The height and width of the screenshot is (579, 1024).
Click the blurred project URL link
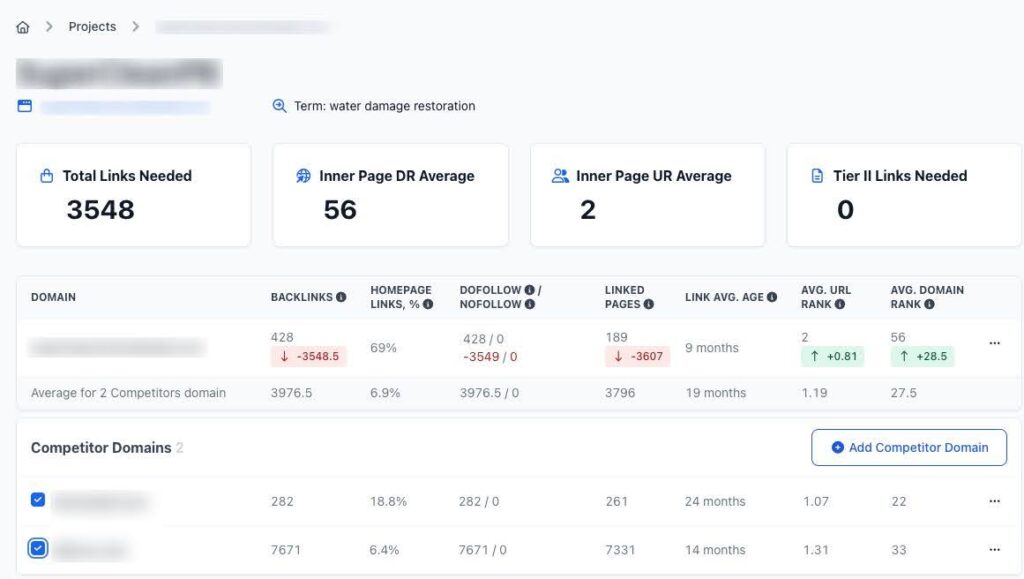pos(125,107)
